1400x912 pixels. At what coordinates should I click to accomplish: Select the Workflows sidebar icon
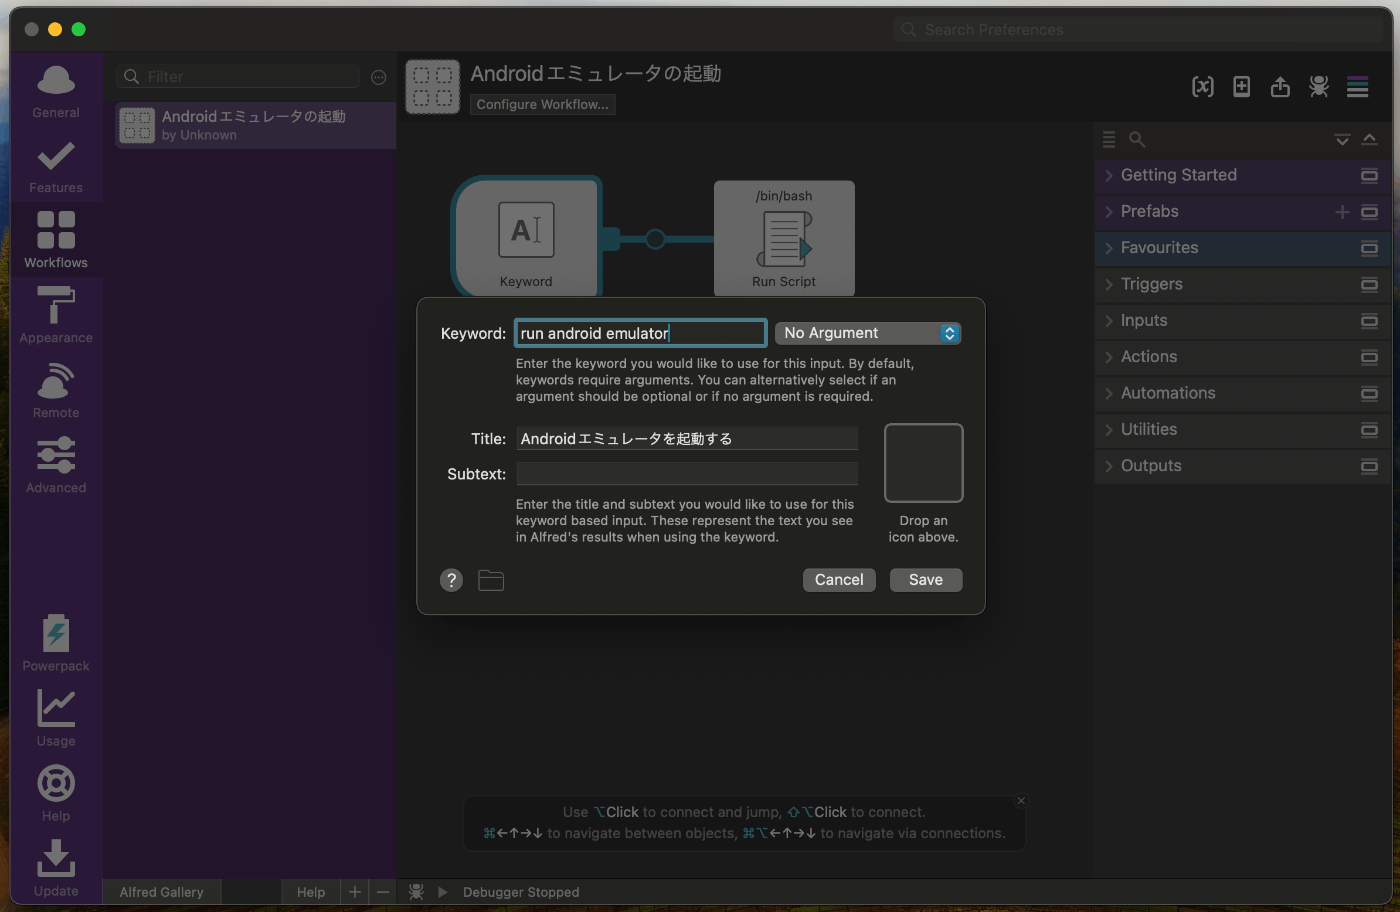click(56, 241)
